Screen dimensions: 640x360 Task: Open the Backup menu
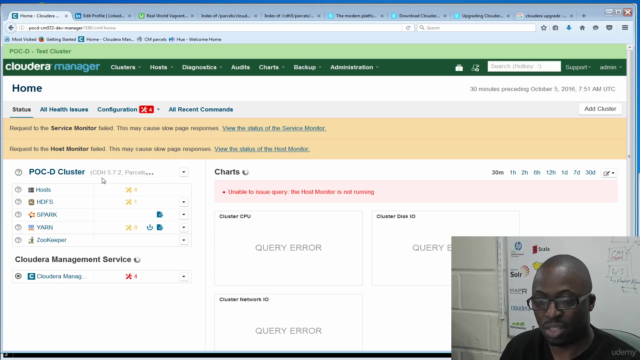tap(307, 67)
